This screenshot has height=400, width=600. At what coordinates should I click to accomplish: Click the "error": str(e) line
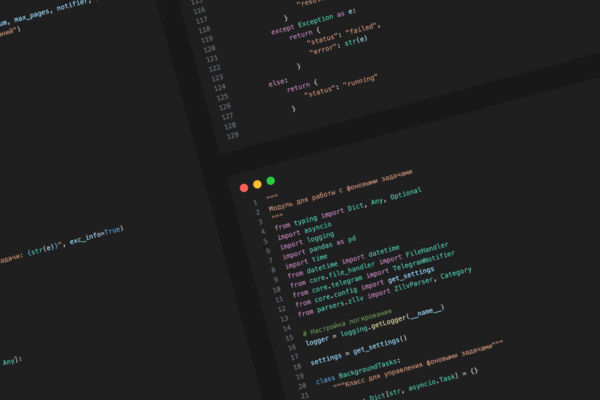point(338,45)
